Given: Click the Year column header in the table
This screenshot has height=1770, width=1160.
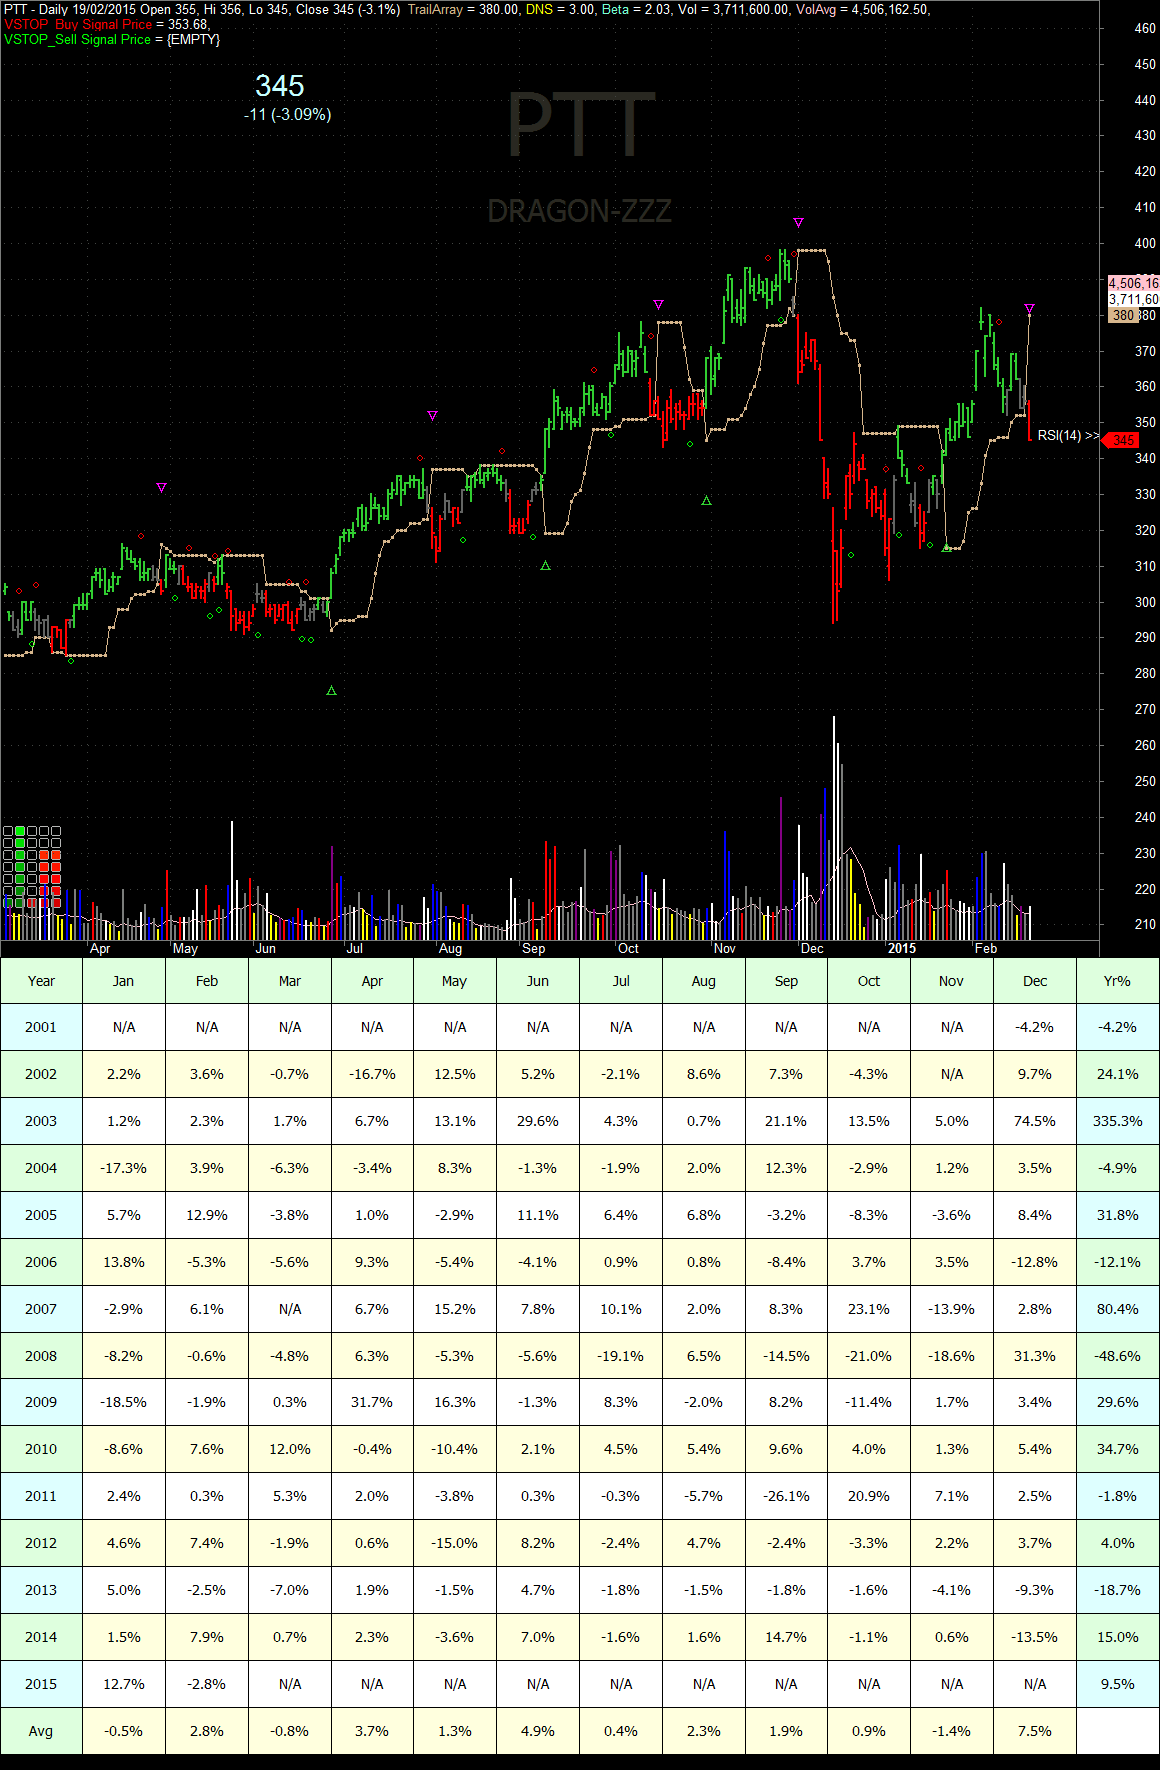Looking at the screenshot, I should (x=41, y=981).
